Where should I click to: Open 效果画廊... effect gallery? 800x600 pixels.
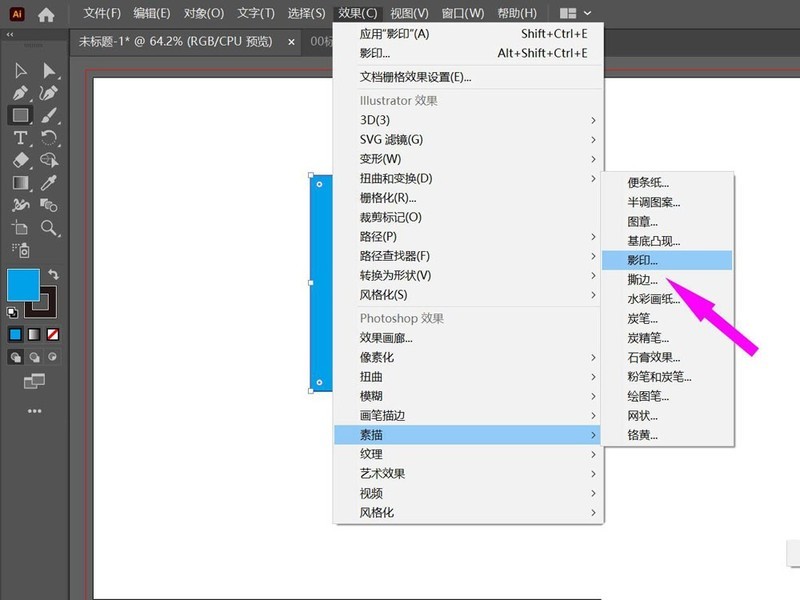[386, 338]
